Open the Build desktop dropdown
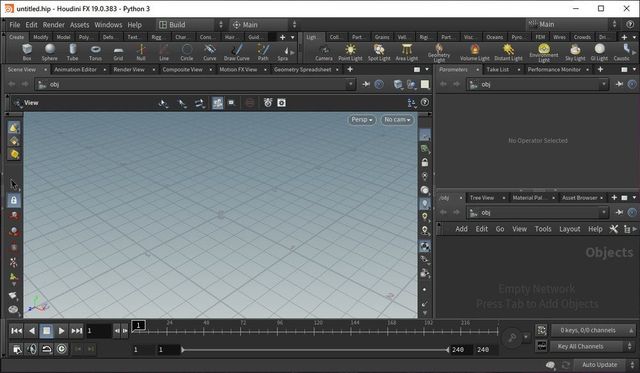This screenshot has height=373, width=640. 191,24
